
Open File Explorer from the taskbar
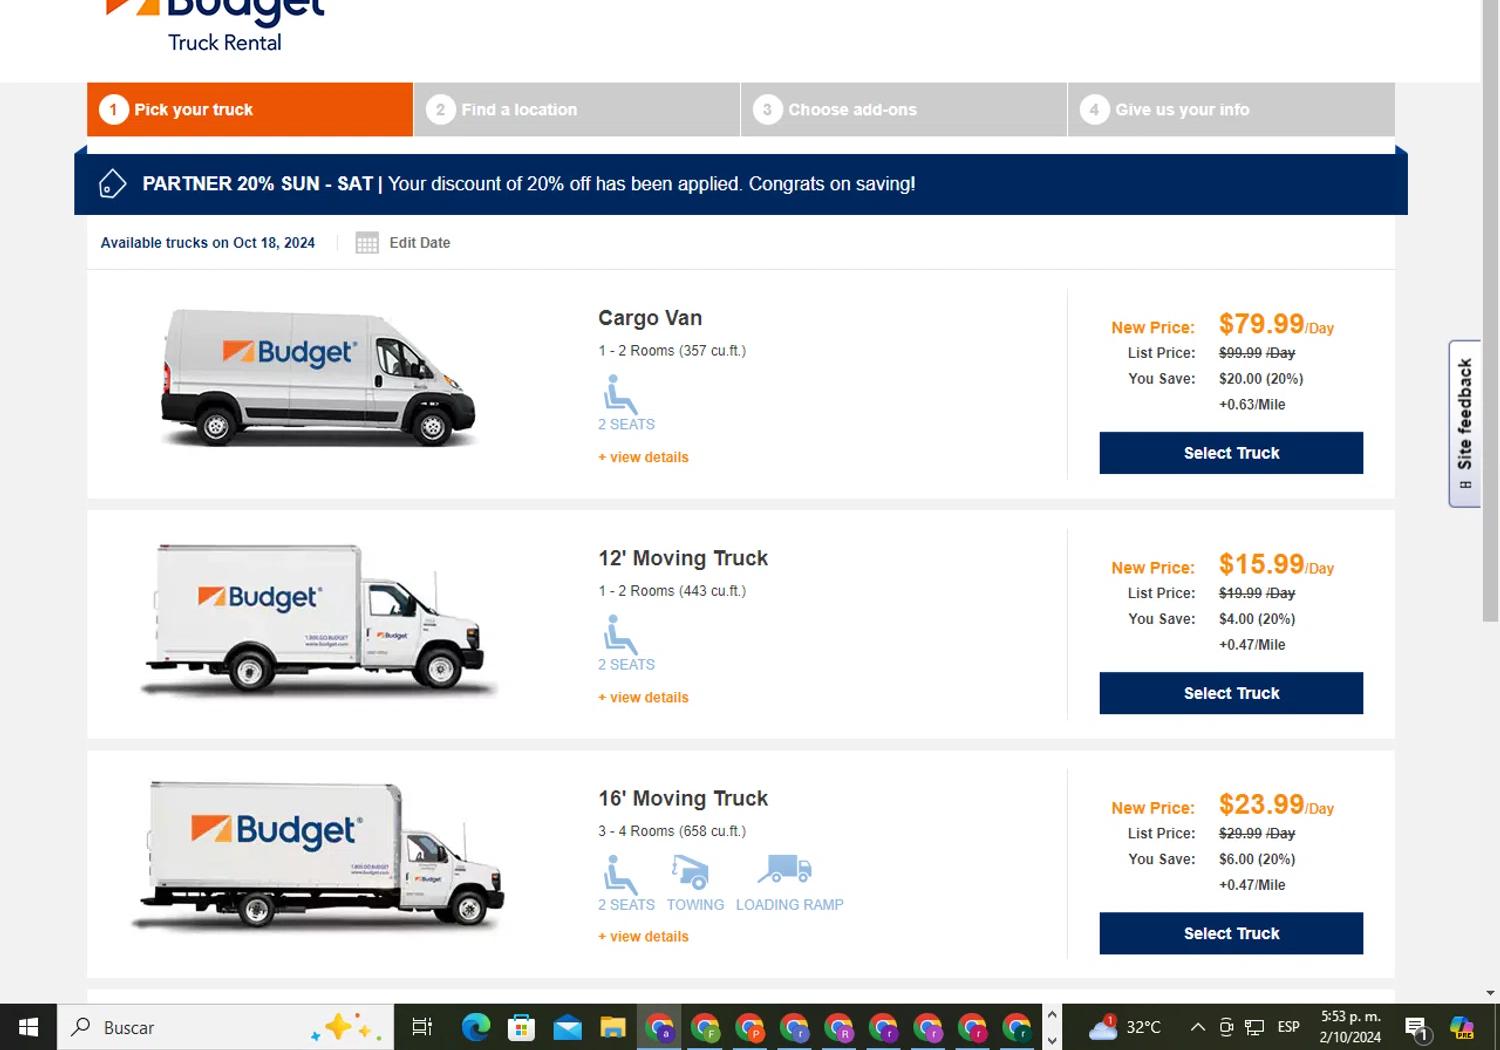point(612,1027)
